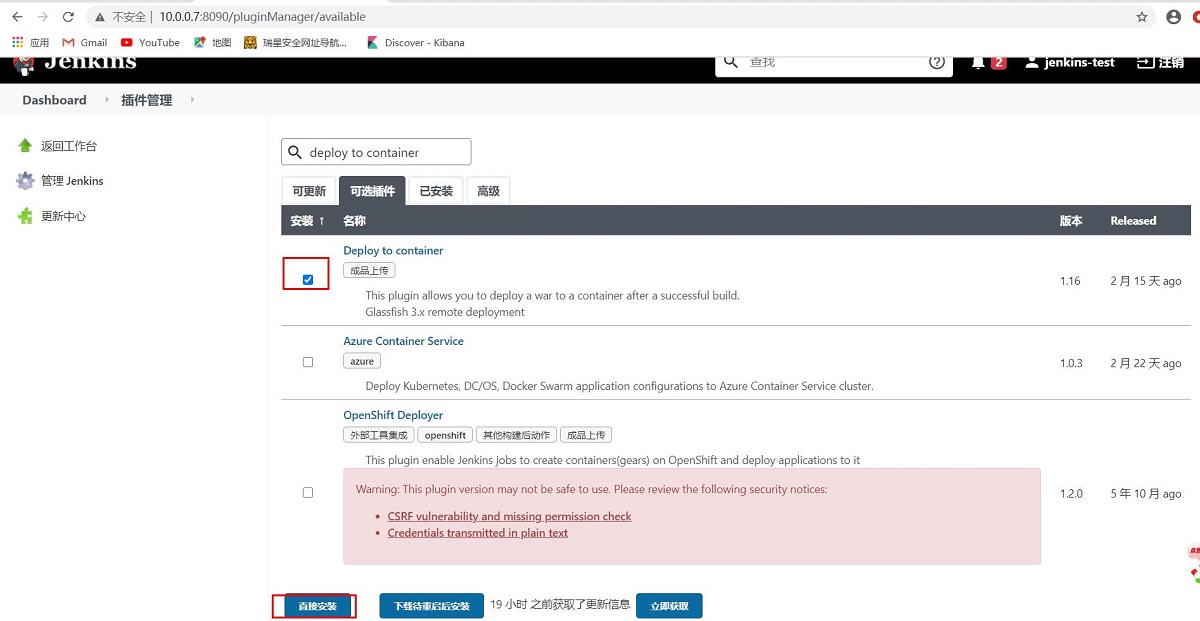Sort by the 名称 column header

354,221
